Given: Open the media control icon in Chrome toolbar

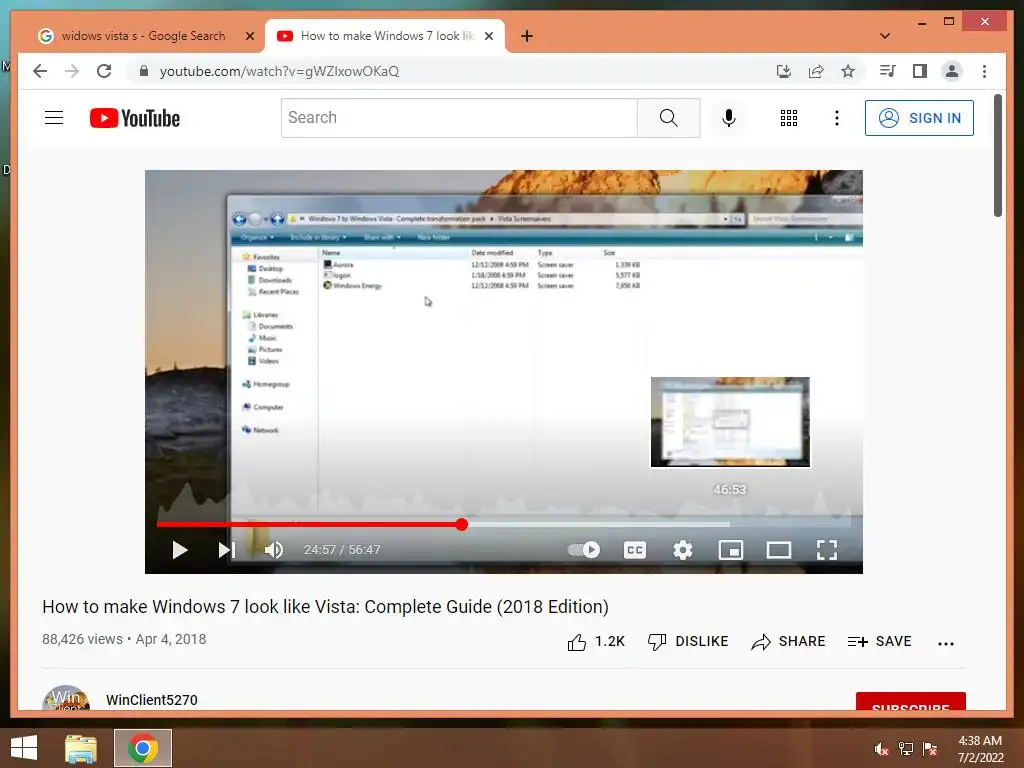Looking at the screenshot, I should (x=888, y=71).
